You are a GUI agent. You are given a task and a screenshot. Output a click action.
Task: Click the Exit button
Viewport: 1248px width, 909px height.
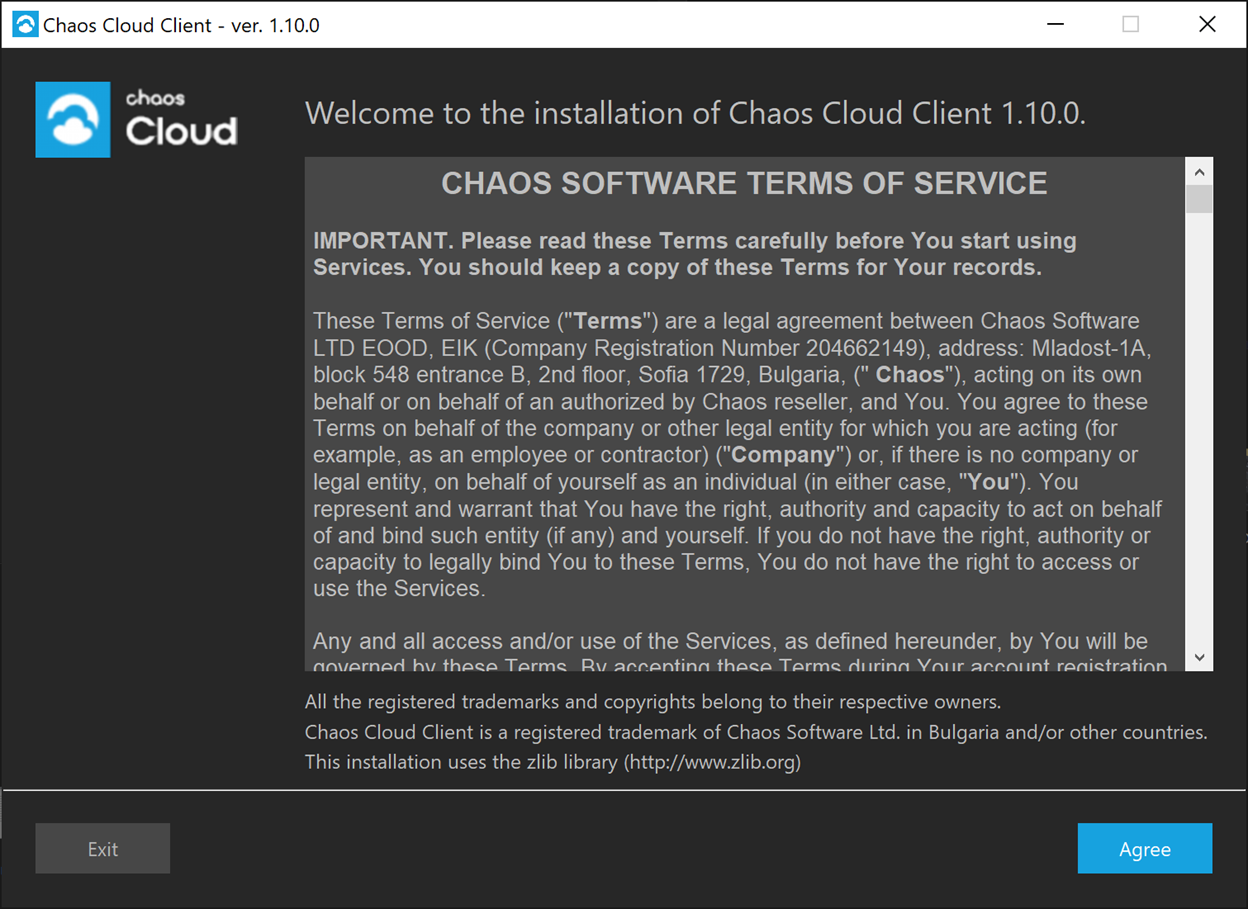click(102, 848)
